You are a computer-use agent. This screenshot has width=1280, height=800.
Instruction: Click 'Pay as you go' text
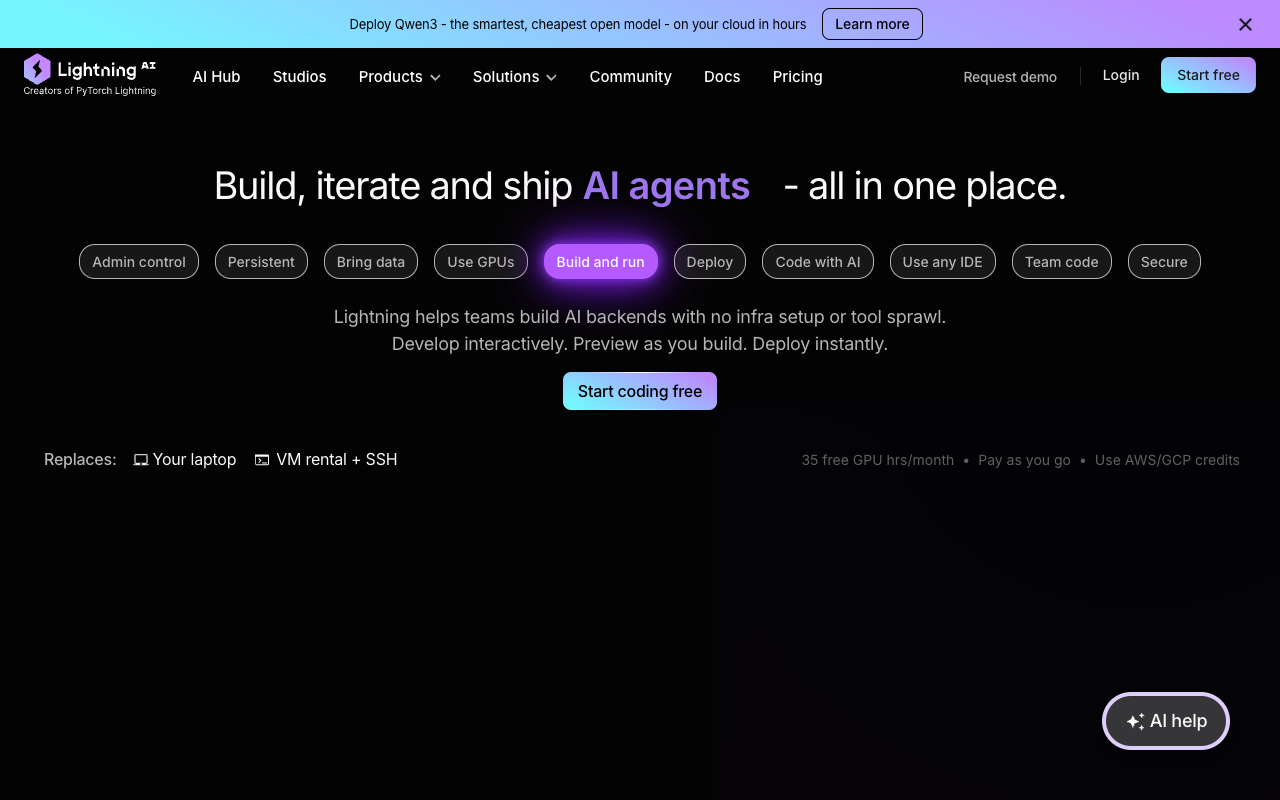pyautogui.click(x=1024, y=460)
